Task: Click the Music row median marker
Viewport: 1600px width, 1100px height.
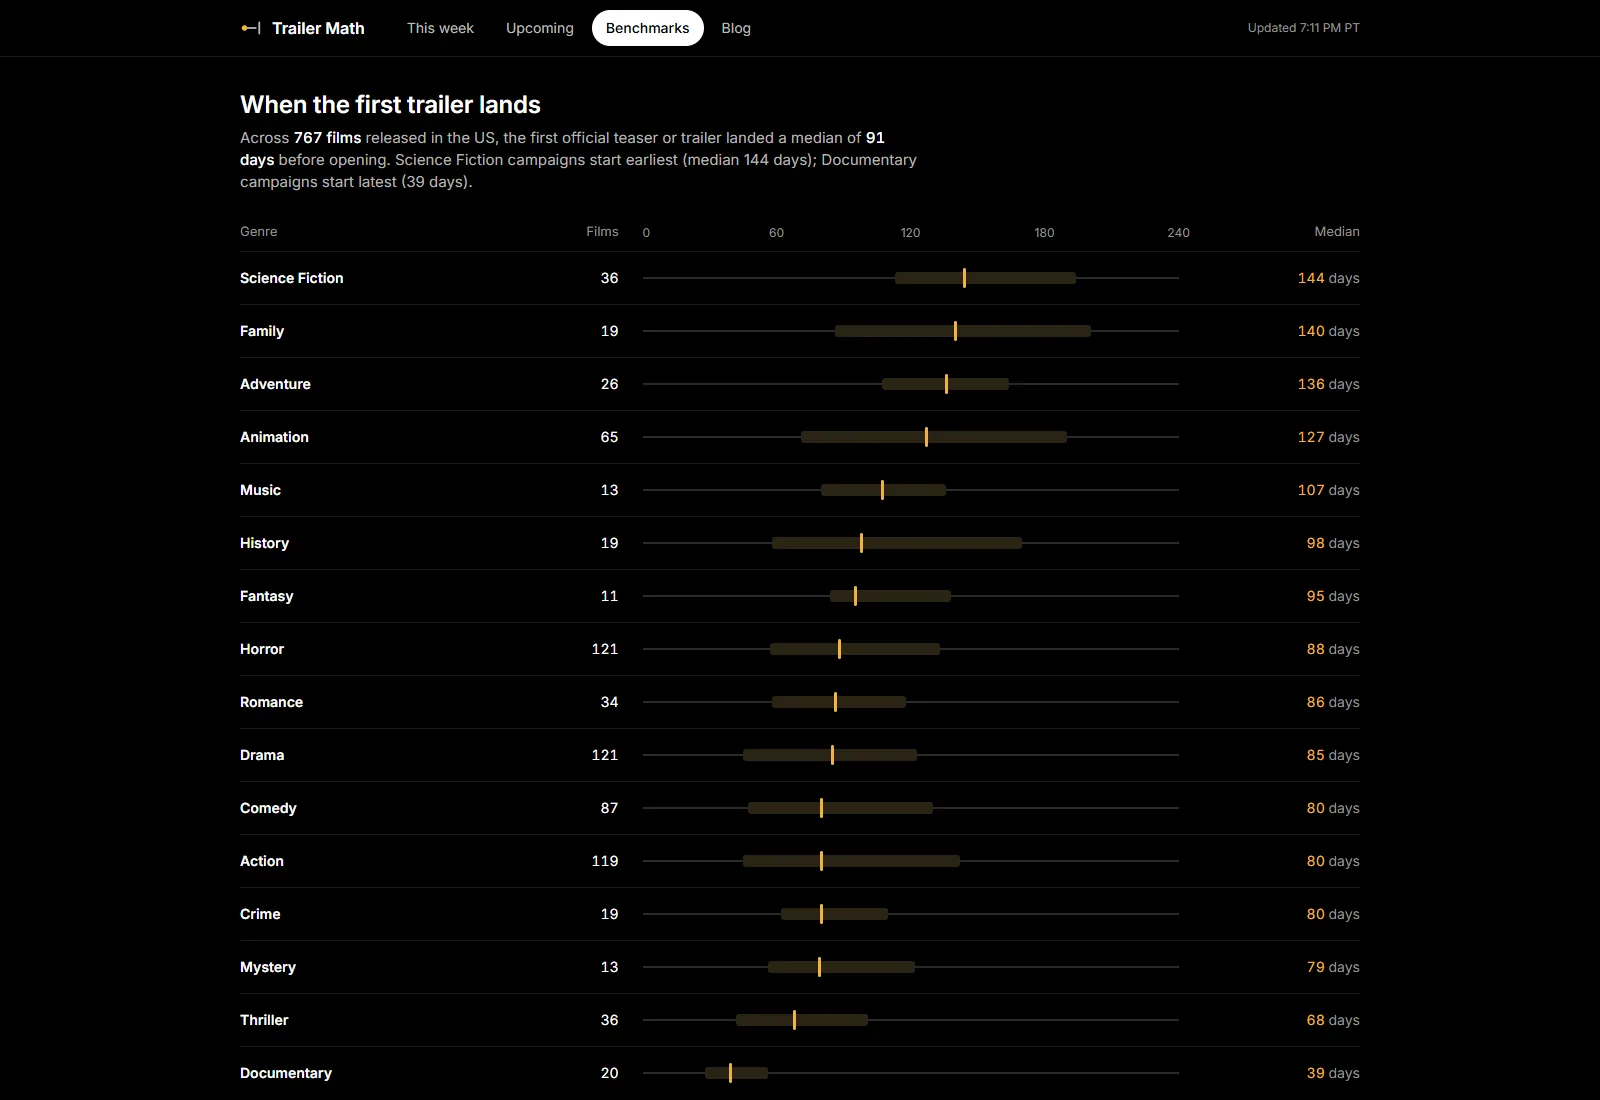Action: pyautogui.click(x=882, y=490)
